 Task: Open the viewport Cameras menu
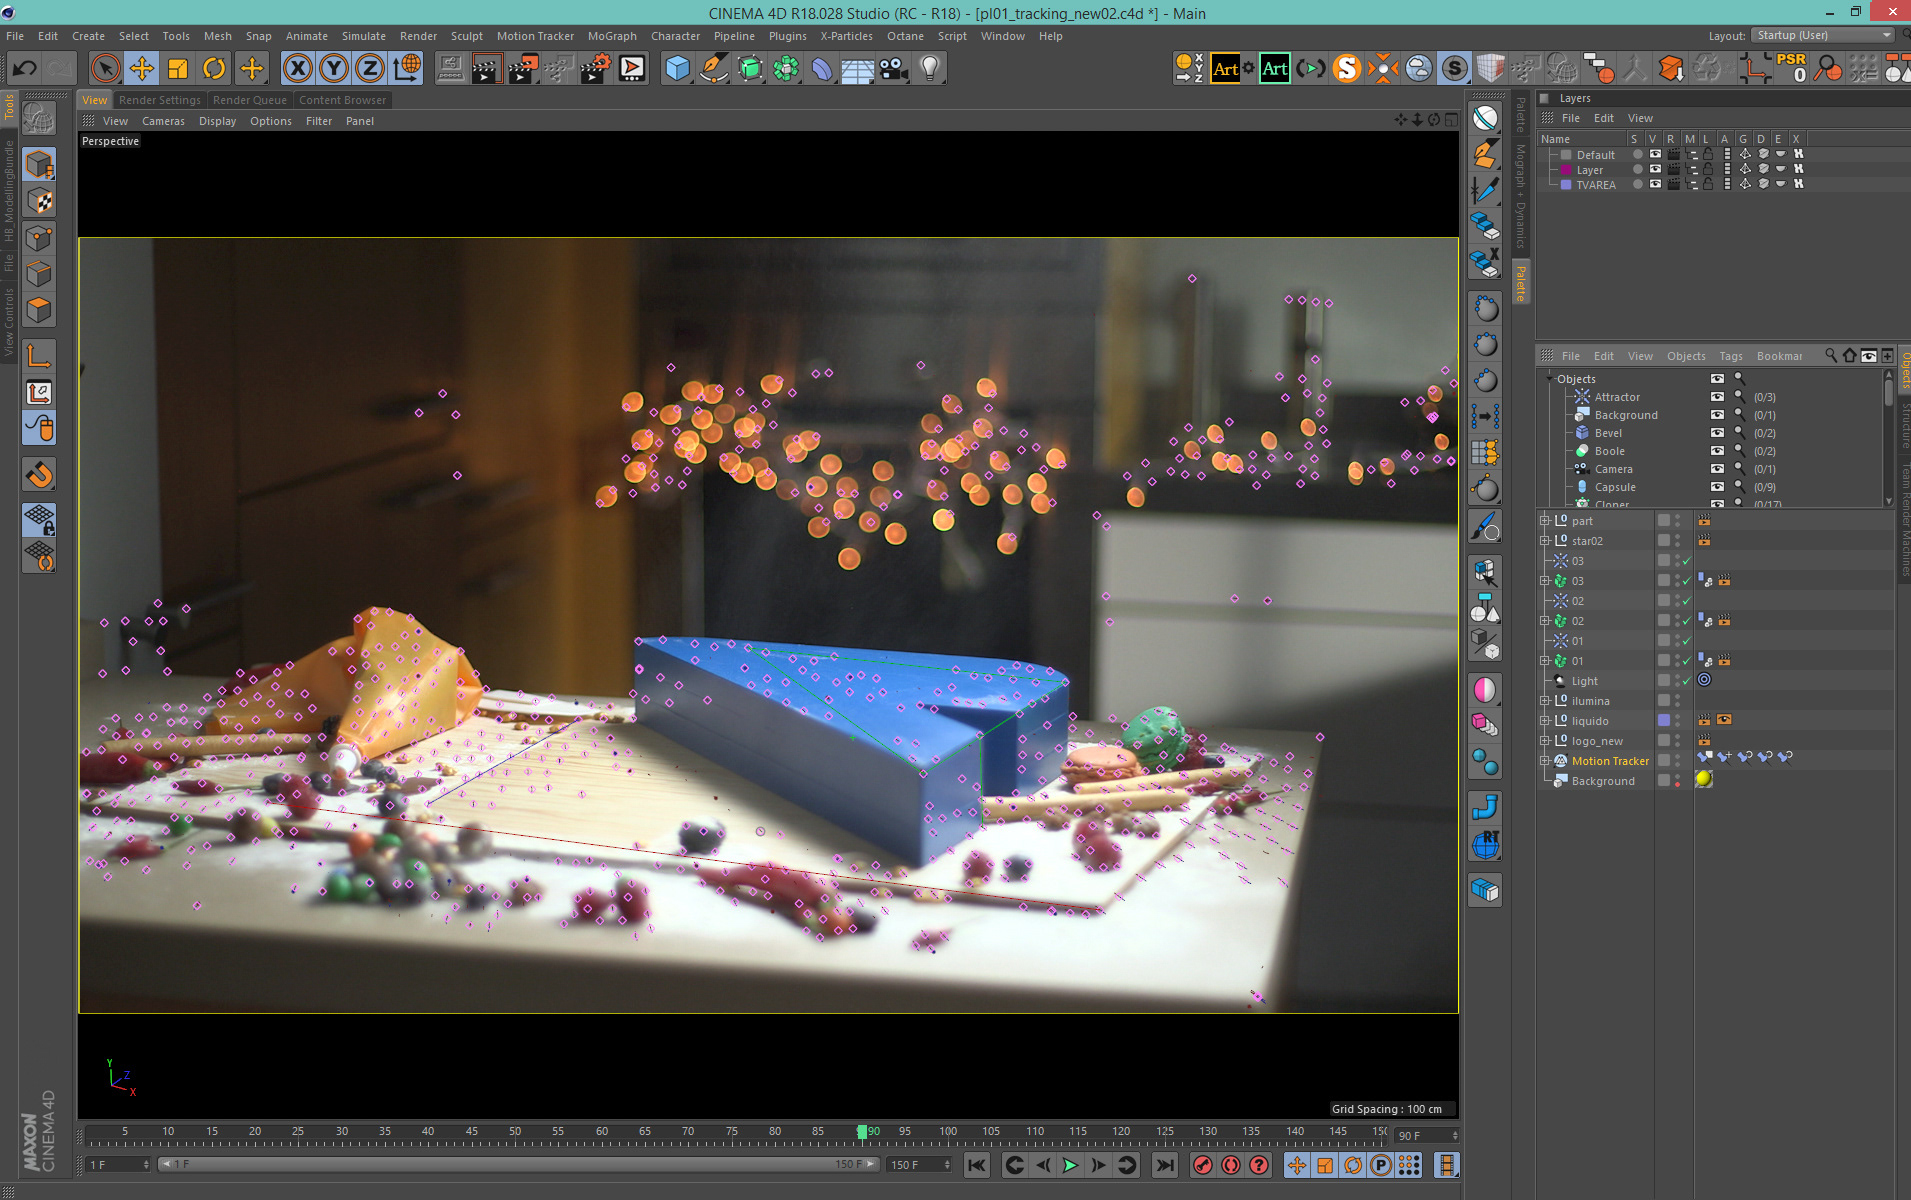(163, 121)
